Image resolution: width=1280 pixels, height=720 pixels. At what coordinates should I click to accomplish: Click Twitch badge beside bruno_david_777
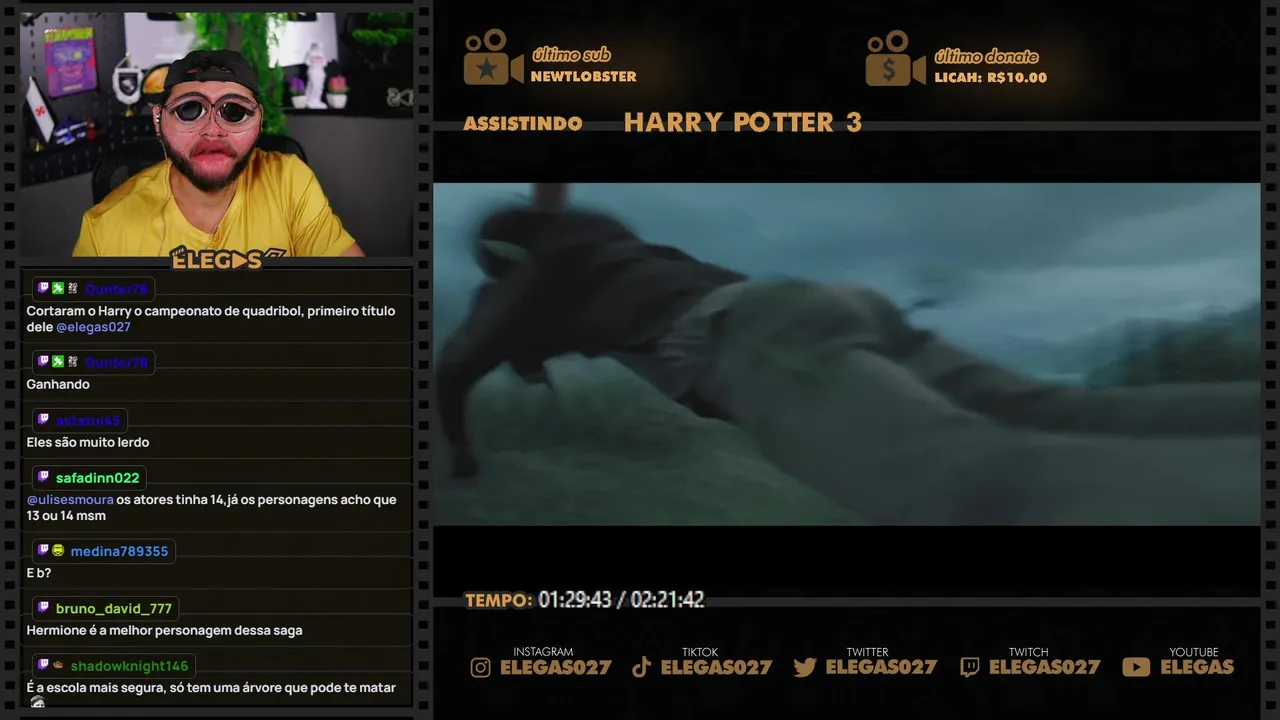tap(43, 607)
